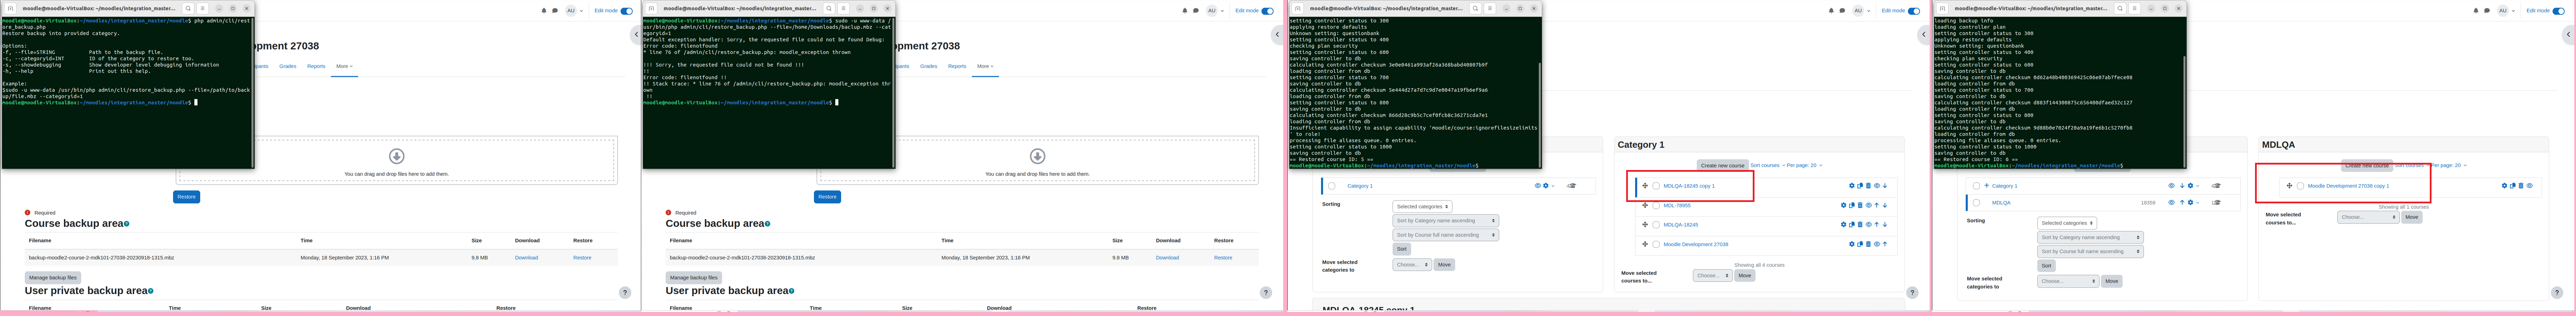
Task: Open the Grades tab in the first panel
Action: coord(288,66)
